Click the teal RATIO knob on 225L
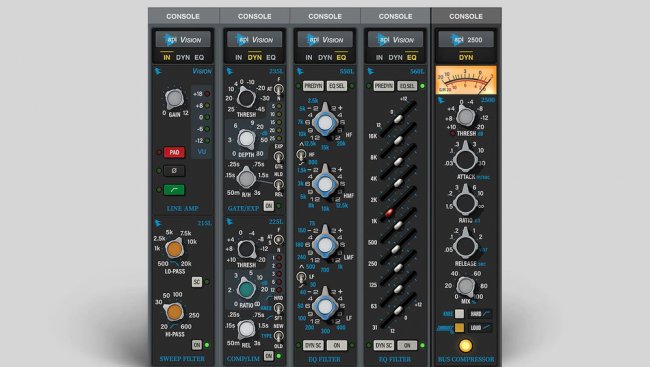Viewport: 650px width, 367px height. coord(246,289)
